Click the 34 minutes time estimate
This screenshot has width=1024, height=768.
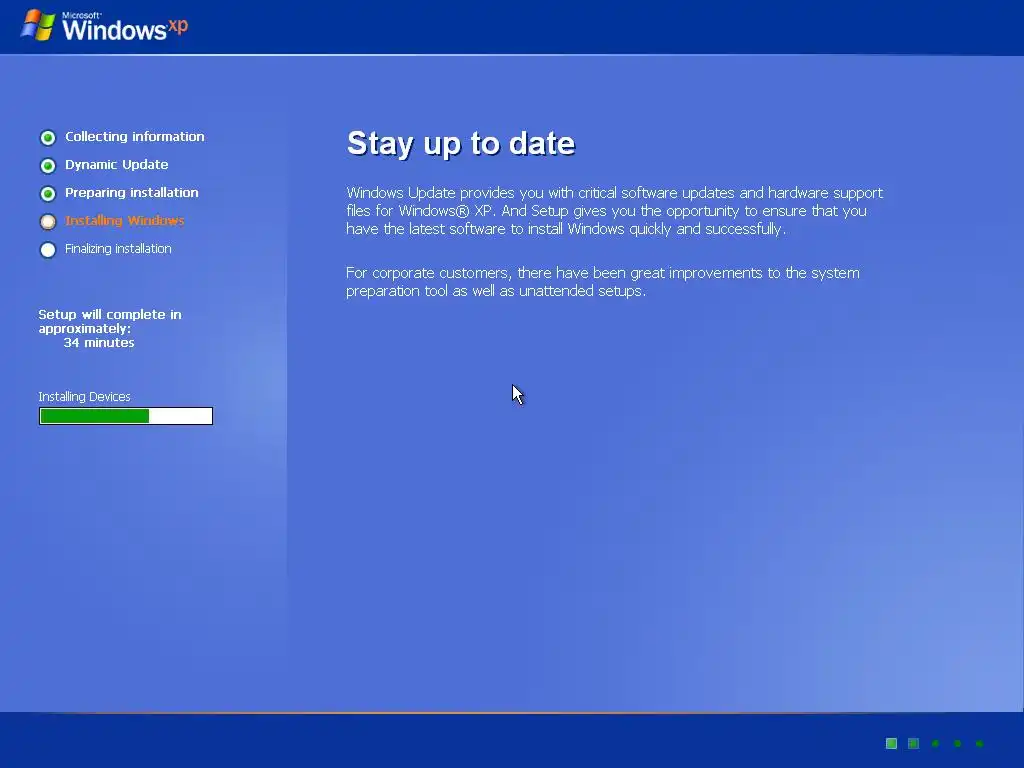[x=99, y=342]
